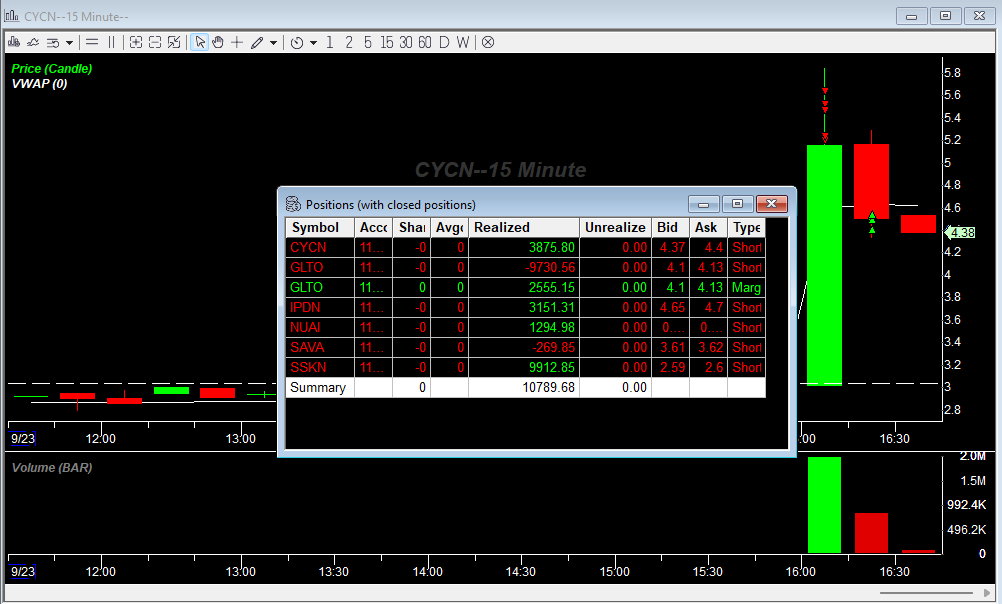
Task: Select the arrow pointer tool
Action: [200, 42]
